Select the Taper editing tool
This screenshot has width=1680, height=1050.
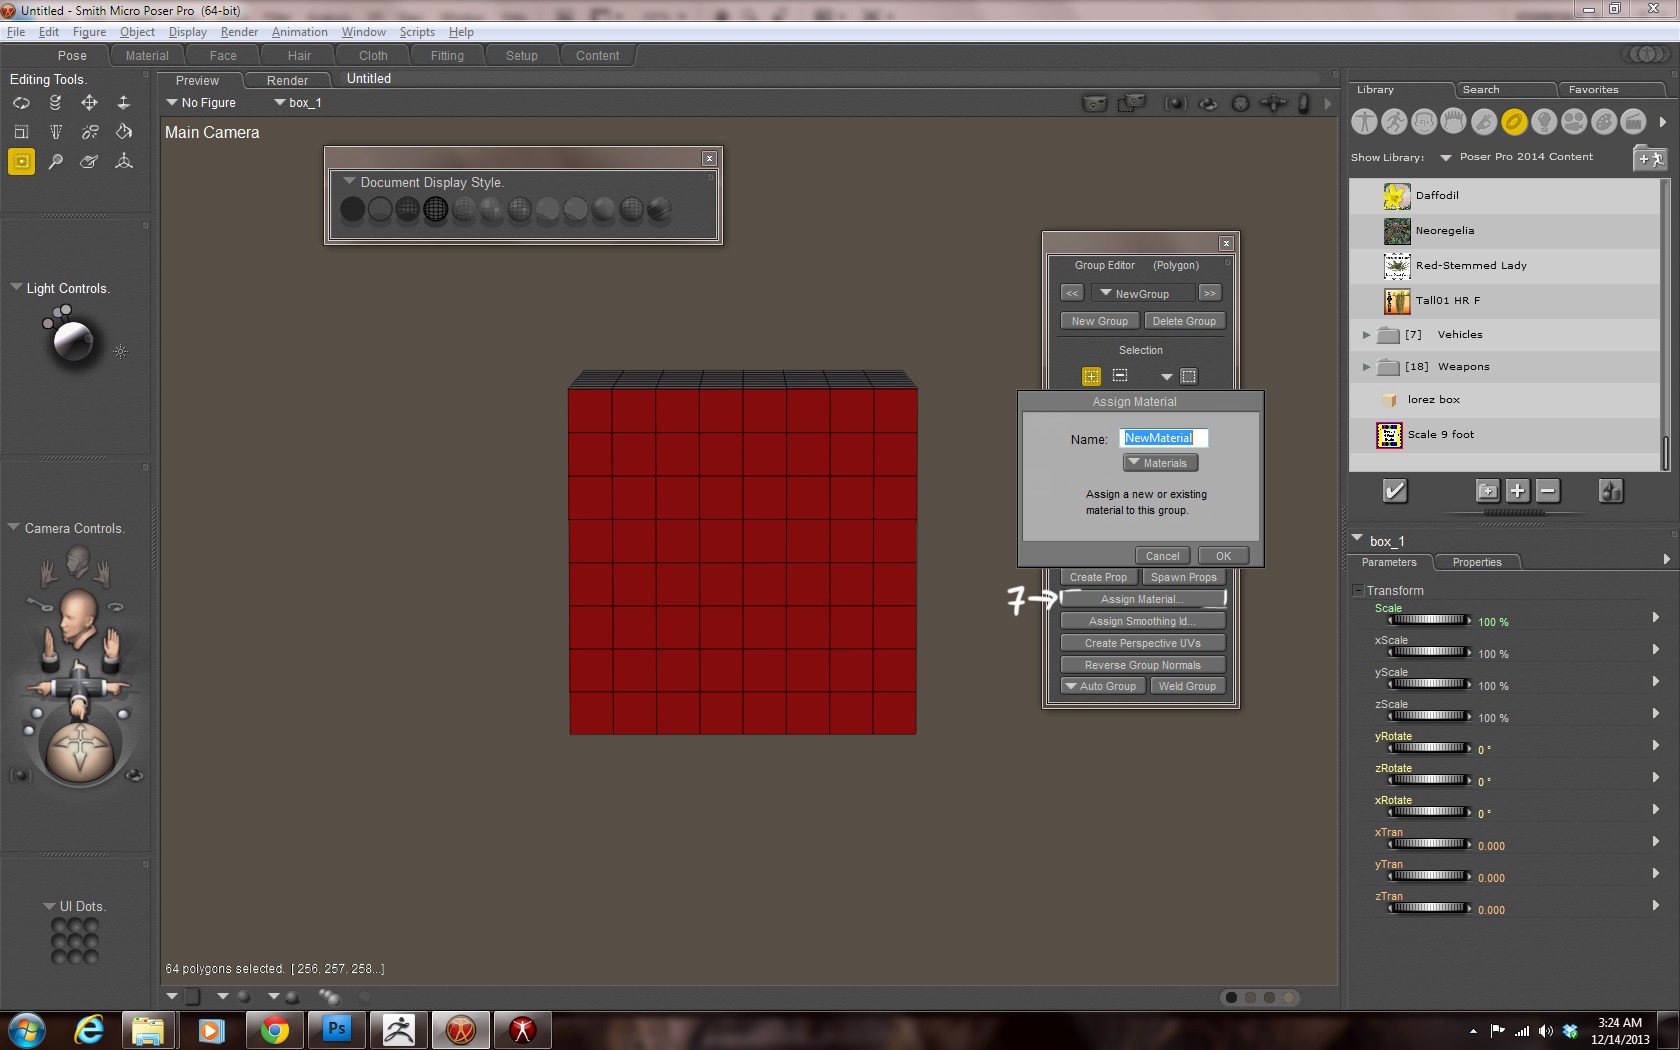coord(55,132)
